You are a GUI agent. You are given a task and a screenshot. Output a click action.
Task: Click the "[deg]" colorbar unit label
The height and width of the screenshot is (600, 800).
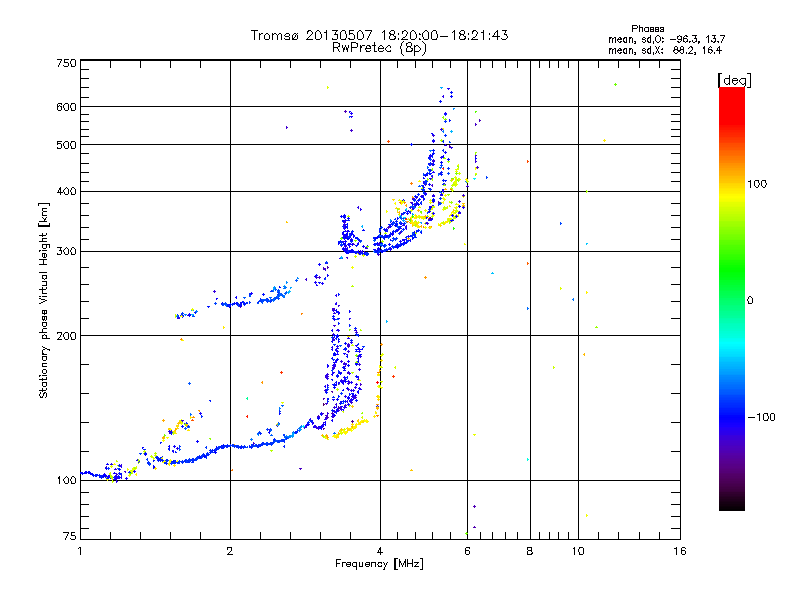734,80
